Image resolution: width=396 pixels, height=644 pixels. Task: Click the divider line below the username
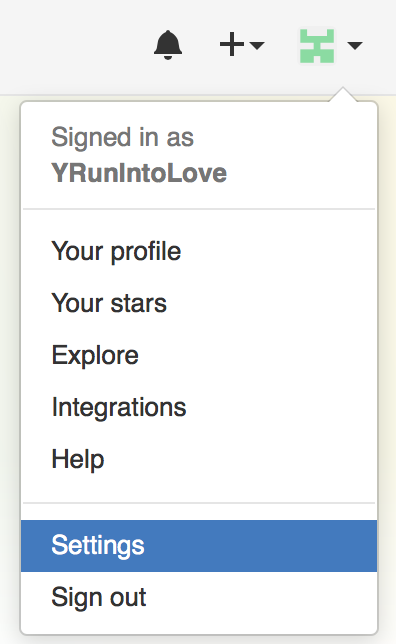tap(199, 209)
